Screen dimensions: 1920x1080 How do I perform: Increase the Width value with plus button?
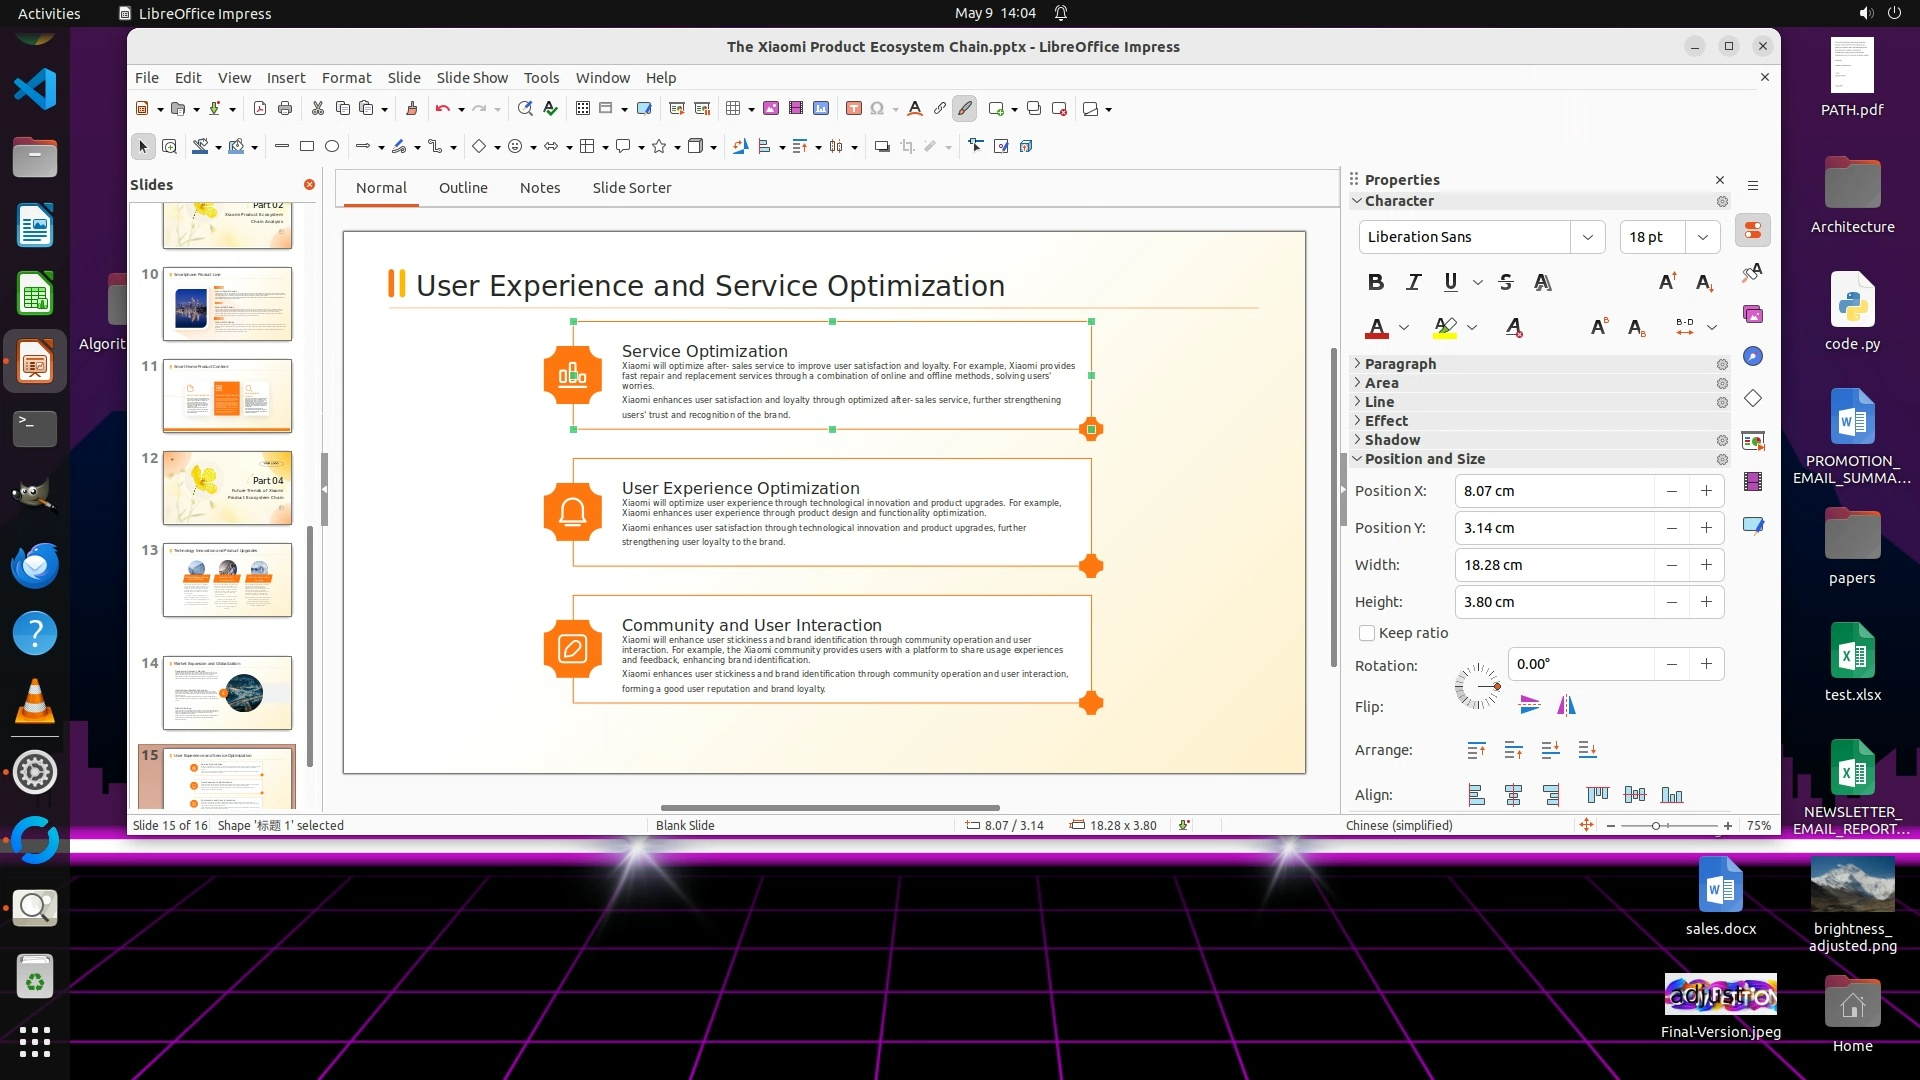[1706, 565]
